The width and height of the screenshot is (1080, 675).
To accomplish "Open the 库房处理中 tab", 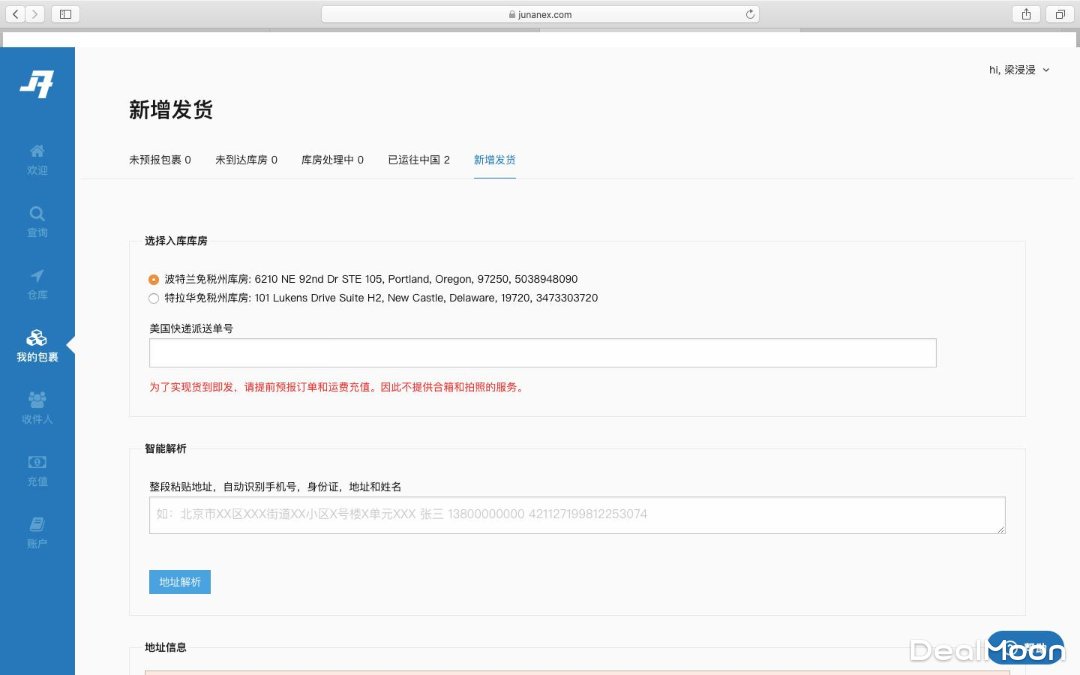I will (x=332, y=160).
